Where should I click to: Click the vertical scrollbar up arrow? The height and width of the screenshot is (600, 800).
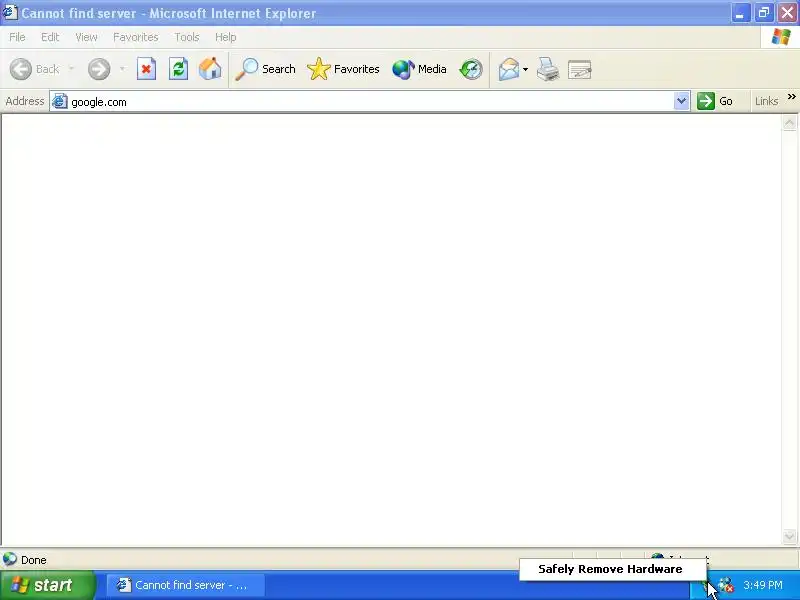click(789, 122)
